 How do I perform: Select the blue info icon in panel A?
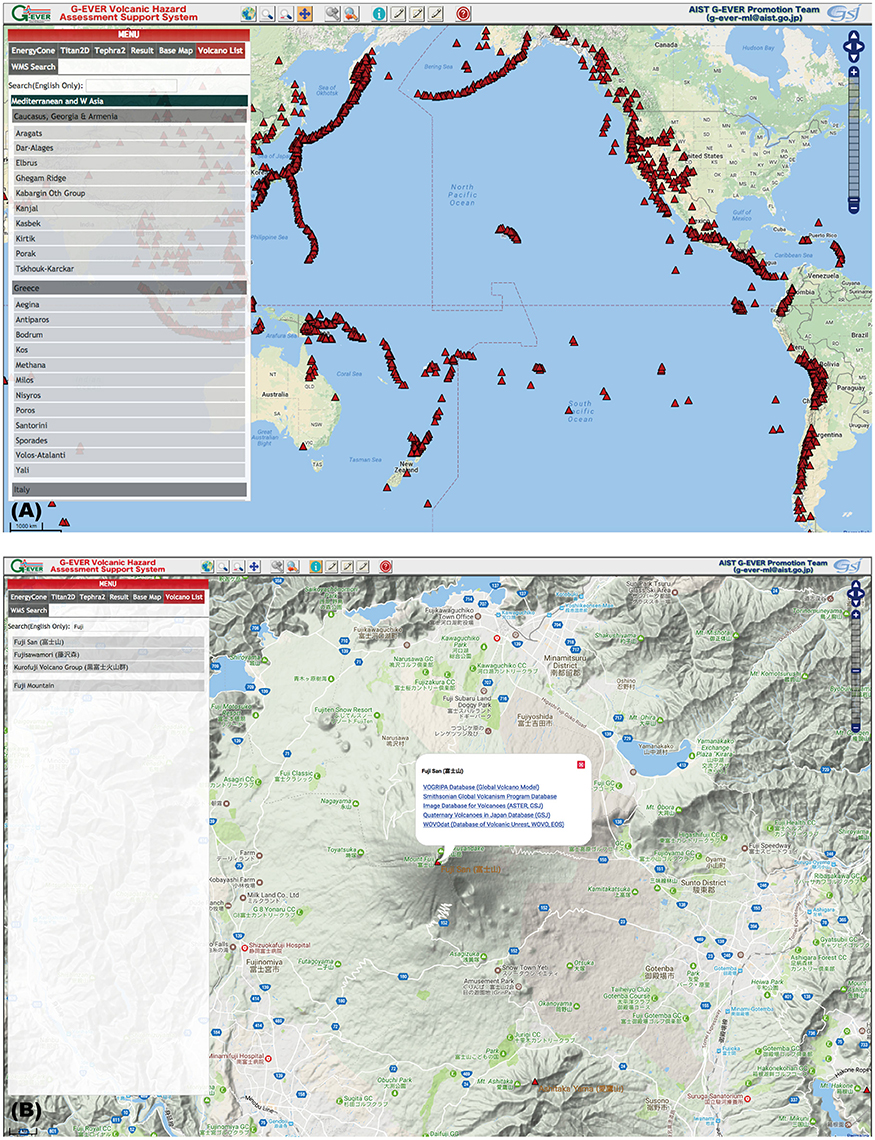coord(379,13)
